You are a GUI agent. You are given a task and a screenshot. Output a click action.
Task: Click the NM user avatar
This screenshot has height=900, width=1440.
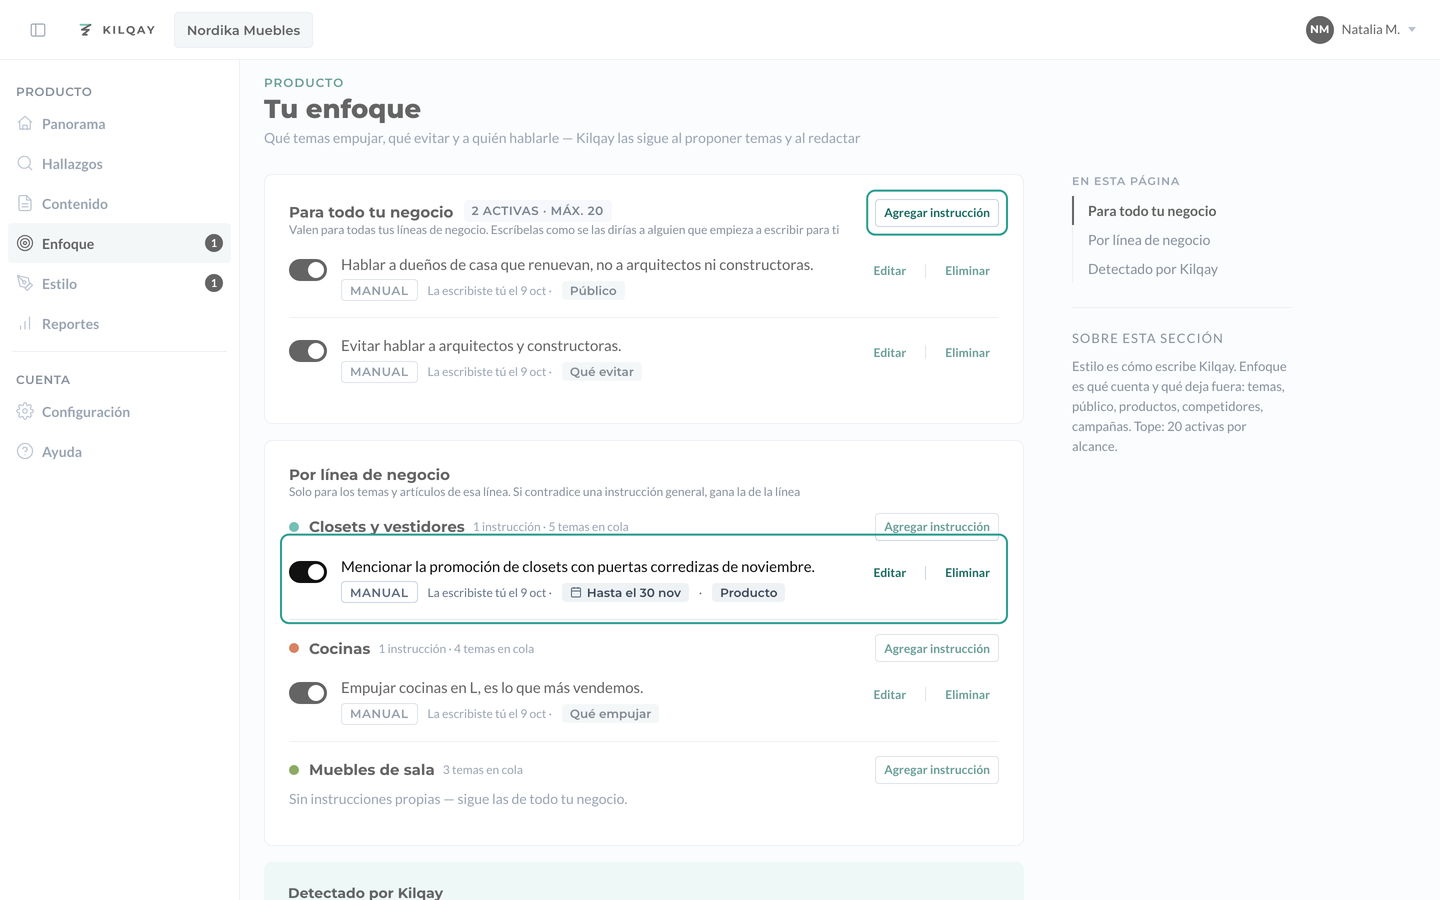(1320, 30)
